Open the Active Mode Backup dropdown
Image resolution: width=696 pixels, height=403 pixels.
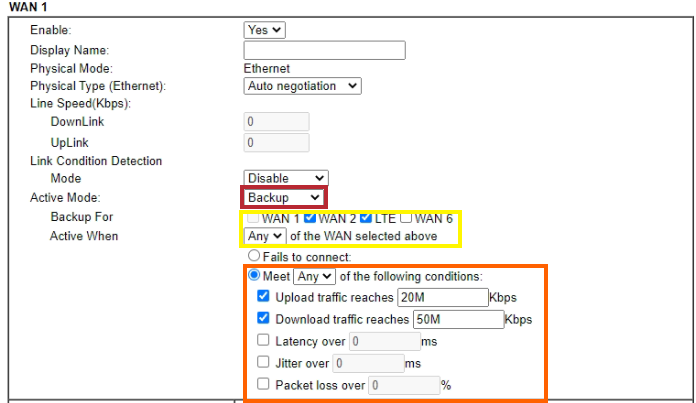[284, 198]
